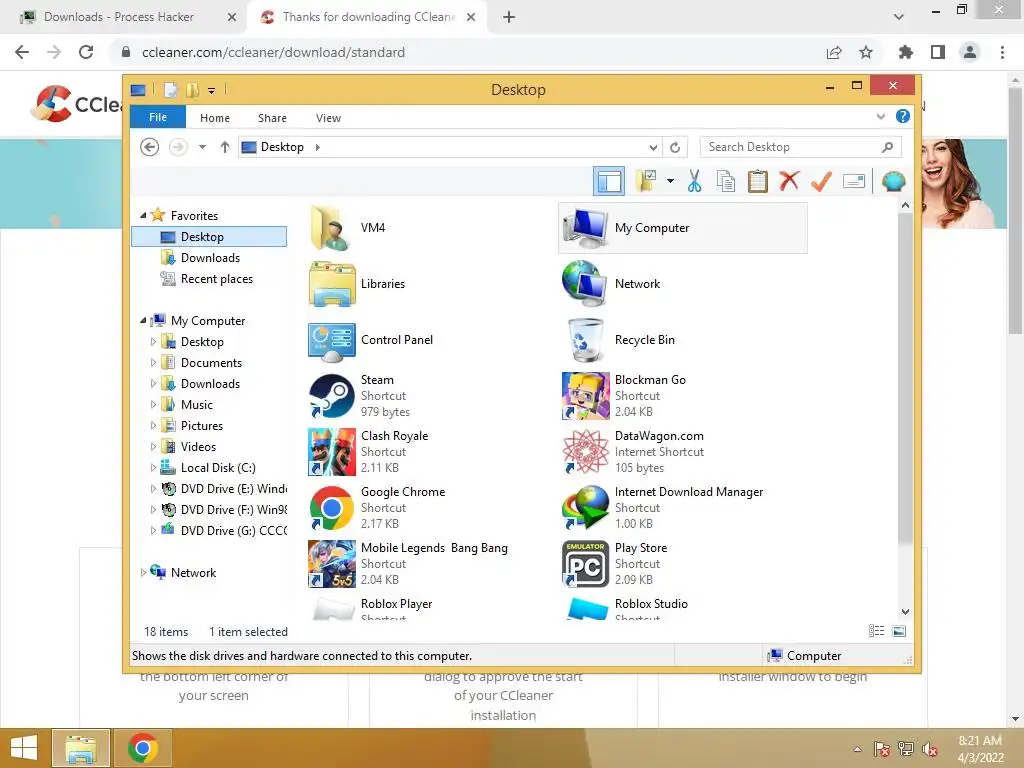This screenshot has height=768, width=1024.
Task: Open the Home ribbon tab
Action: 215,118
